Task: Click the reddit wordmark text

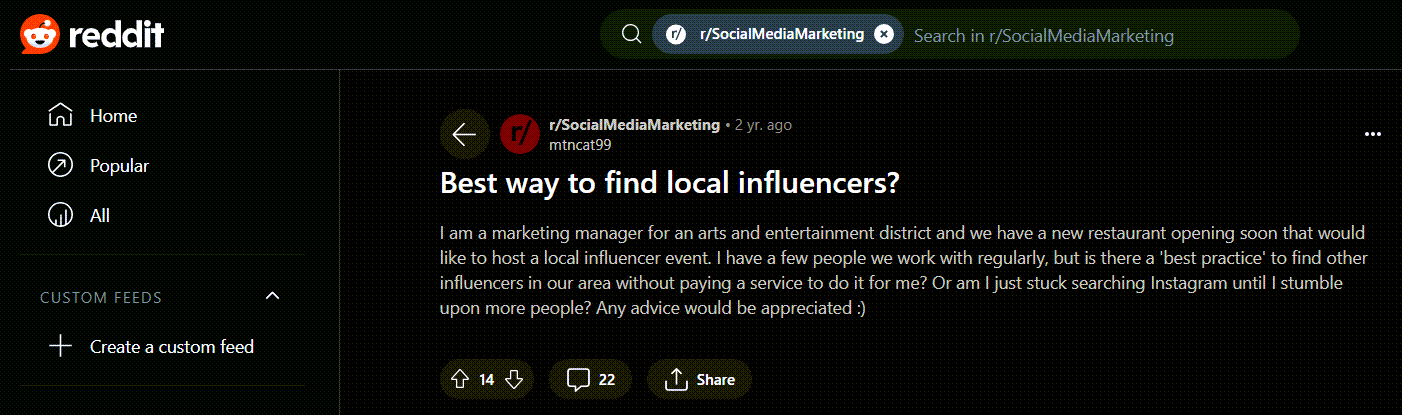Action: (116, 35)
